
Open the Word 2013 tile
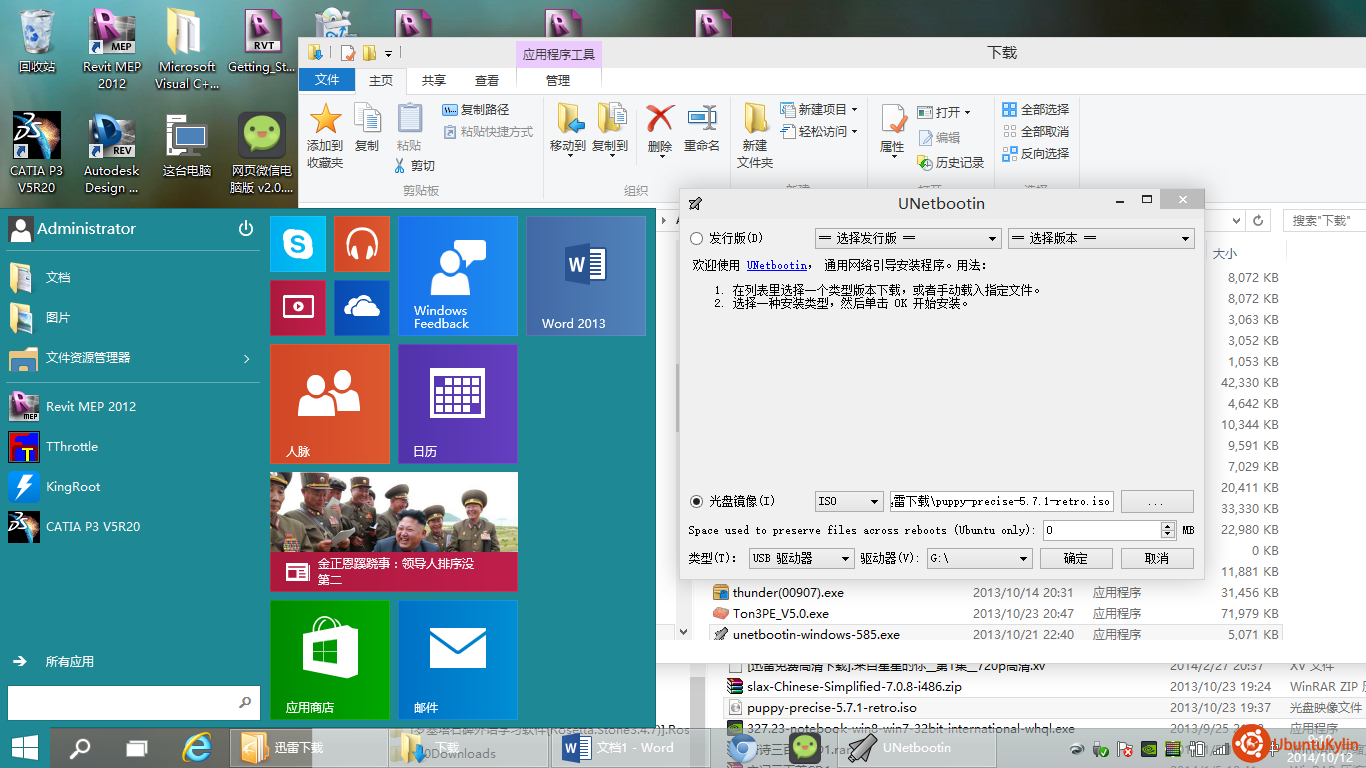(x=585, y=275)
